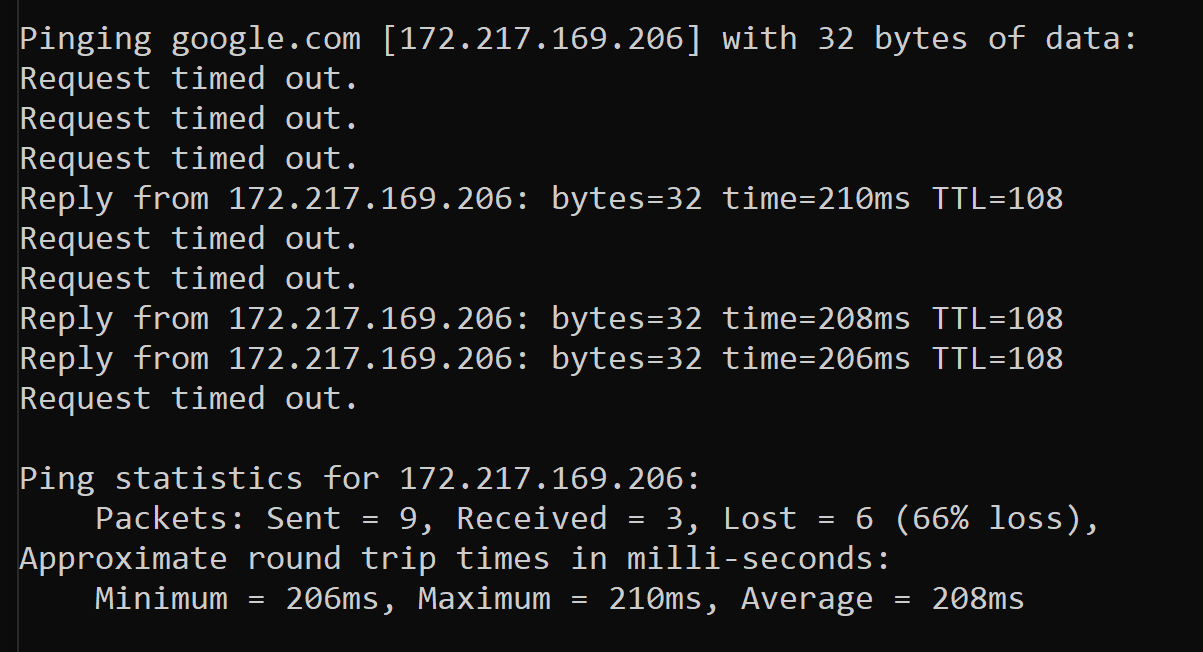Click the "Ping statistics for" heading text

[199, 479]
